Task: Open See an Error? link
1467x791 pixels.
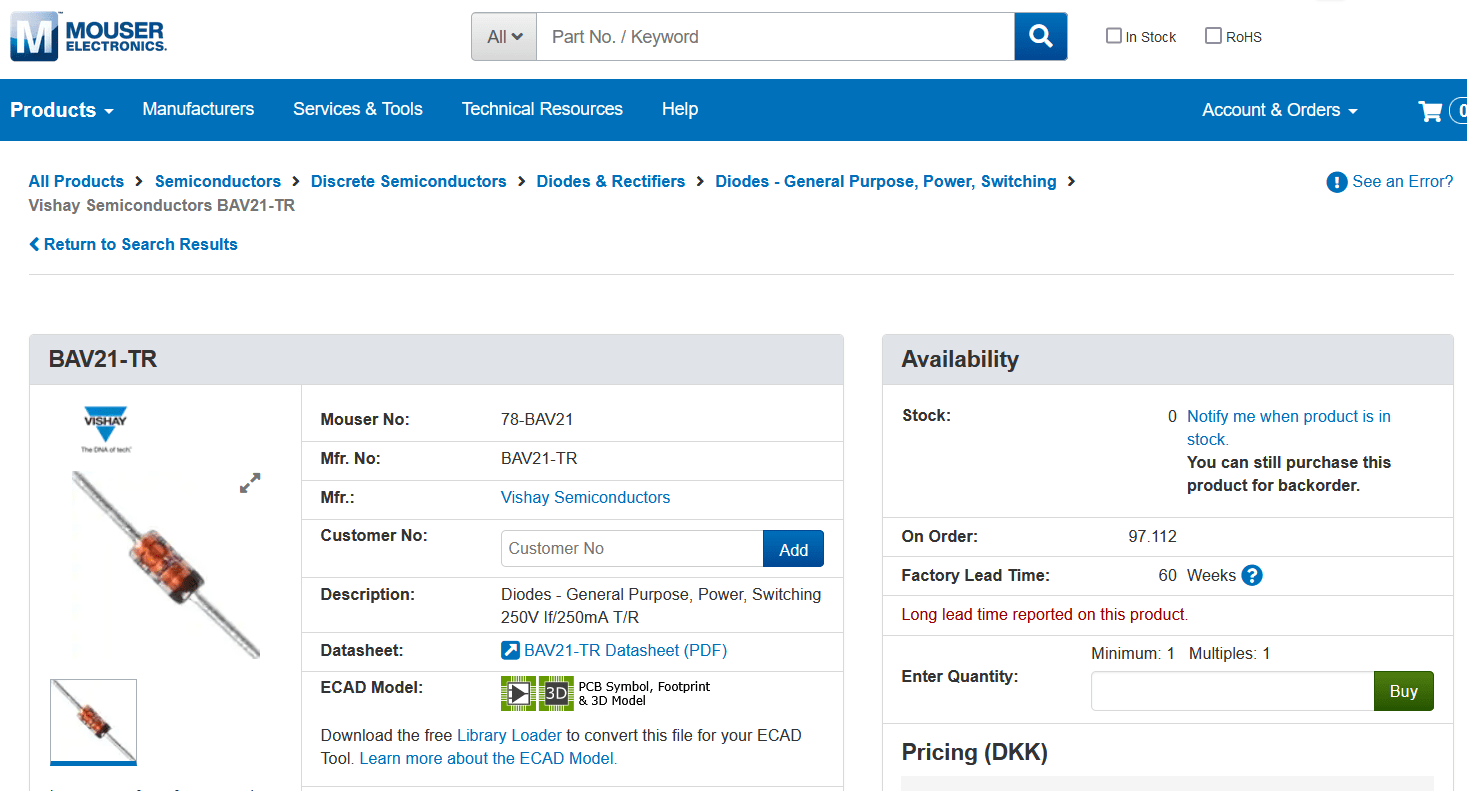Action: (1402, 181)
